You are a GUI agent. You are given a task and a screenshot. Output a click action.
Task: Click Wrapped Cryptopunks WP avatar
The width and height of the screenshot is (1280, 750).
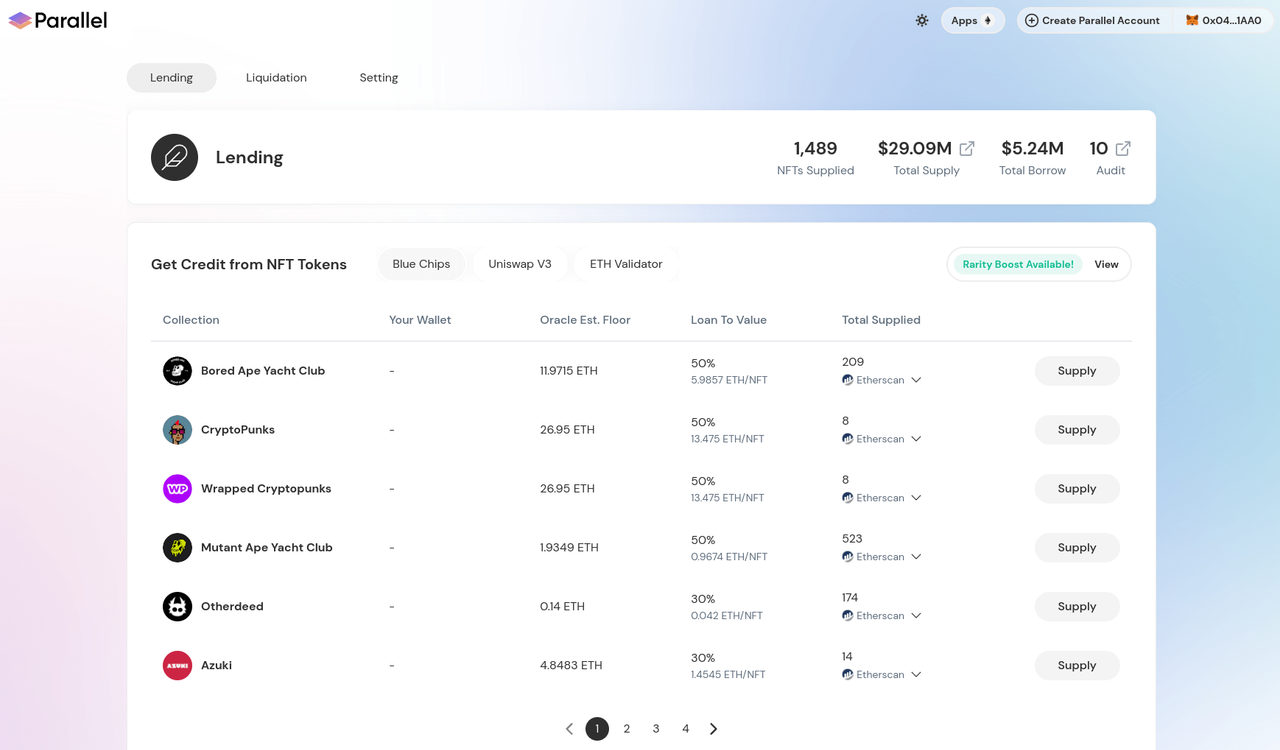coord(177,489)
